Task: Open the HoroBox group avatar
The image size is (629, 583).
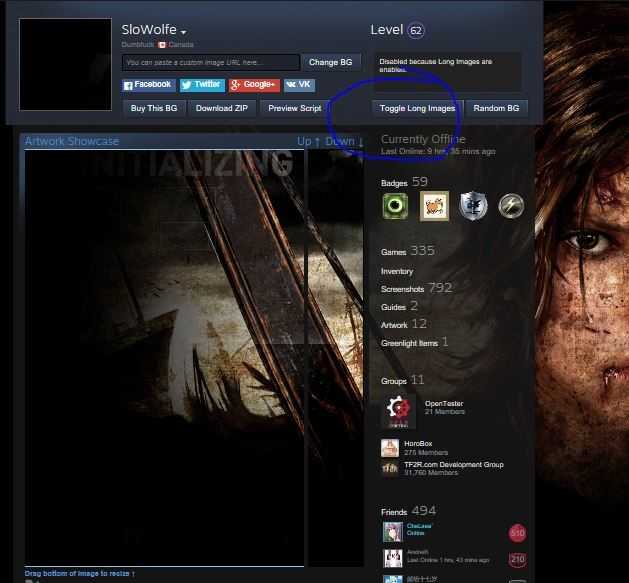Action: tap(390, 448)
